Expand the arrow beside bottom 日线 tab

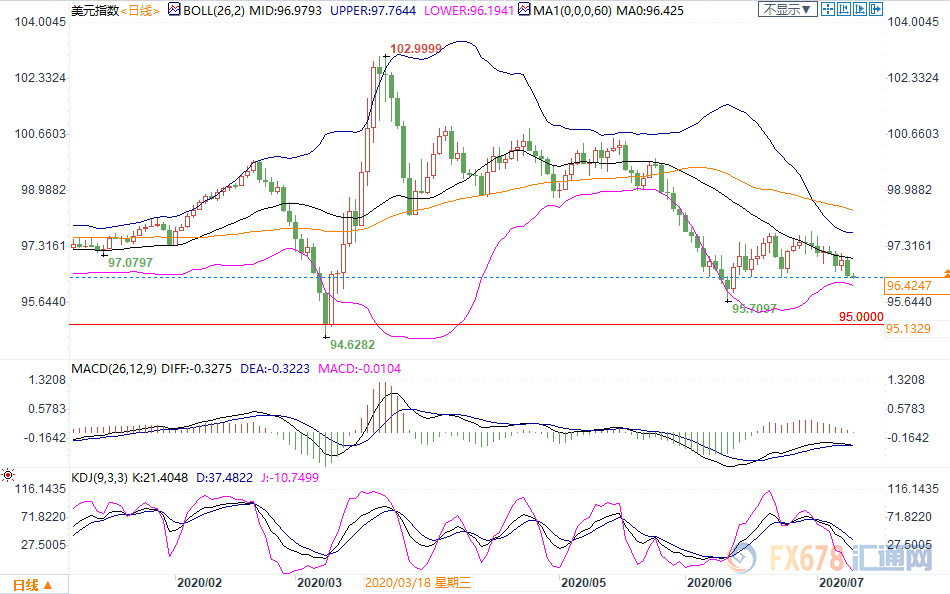click(46, 586)
